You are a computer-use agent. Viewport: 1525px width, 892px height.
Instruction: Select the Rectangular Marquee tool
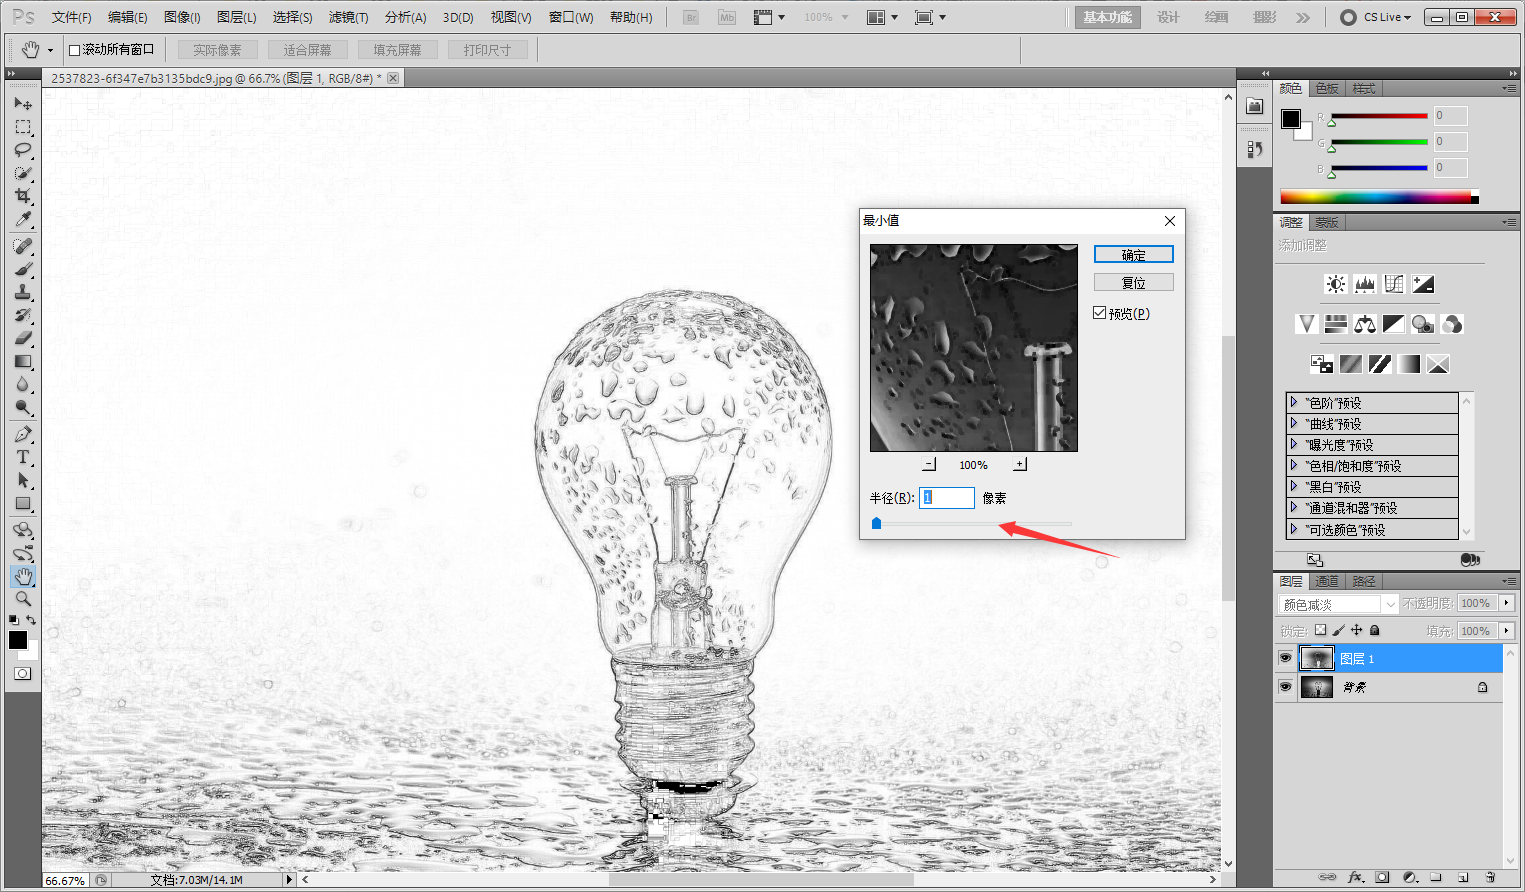23,127
